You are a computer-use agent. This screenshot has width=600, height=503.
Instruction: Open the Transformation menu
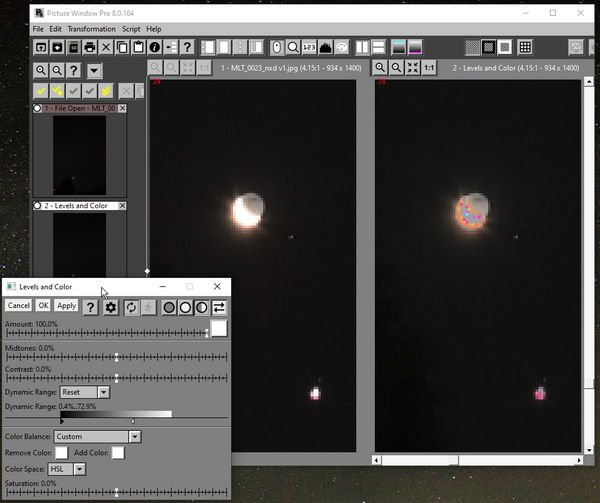click(x=91, y=29)
